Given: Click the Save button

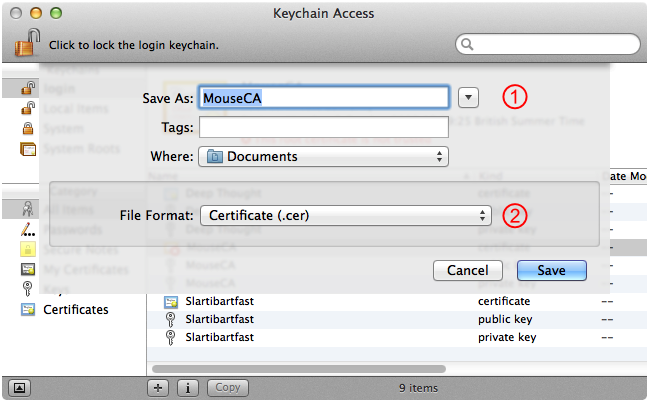Looking at the screenshot, I should click(552, 270).
